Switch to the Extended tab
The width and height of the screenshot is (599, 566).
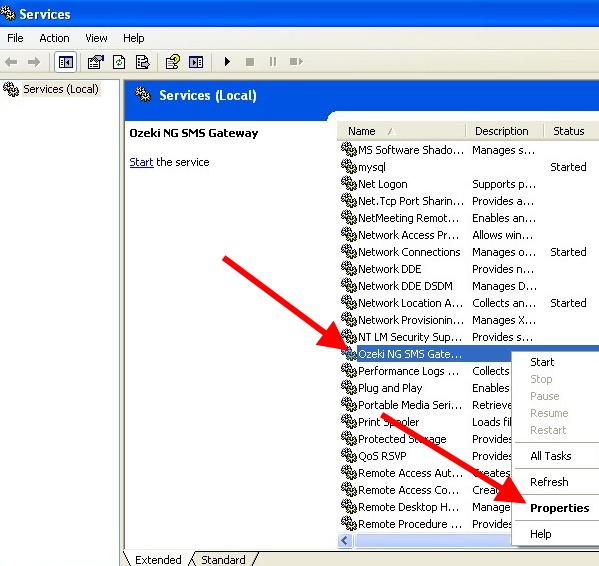pos(158,559)
